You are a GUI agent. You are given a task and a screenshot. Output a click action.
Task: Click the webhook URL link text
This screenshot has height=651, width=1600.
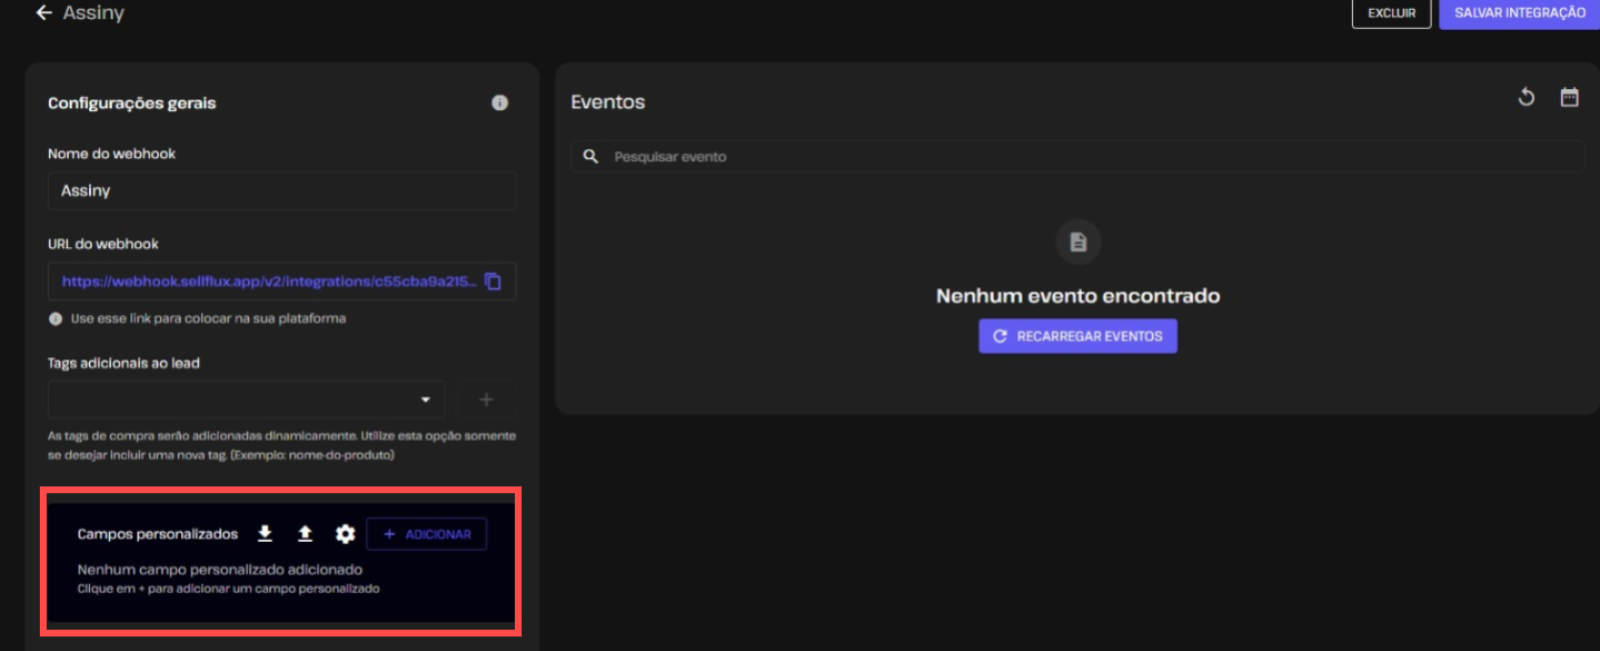269,281
